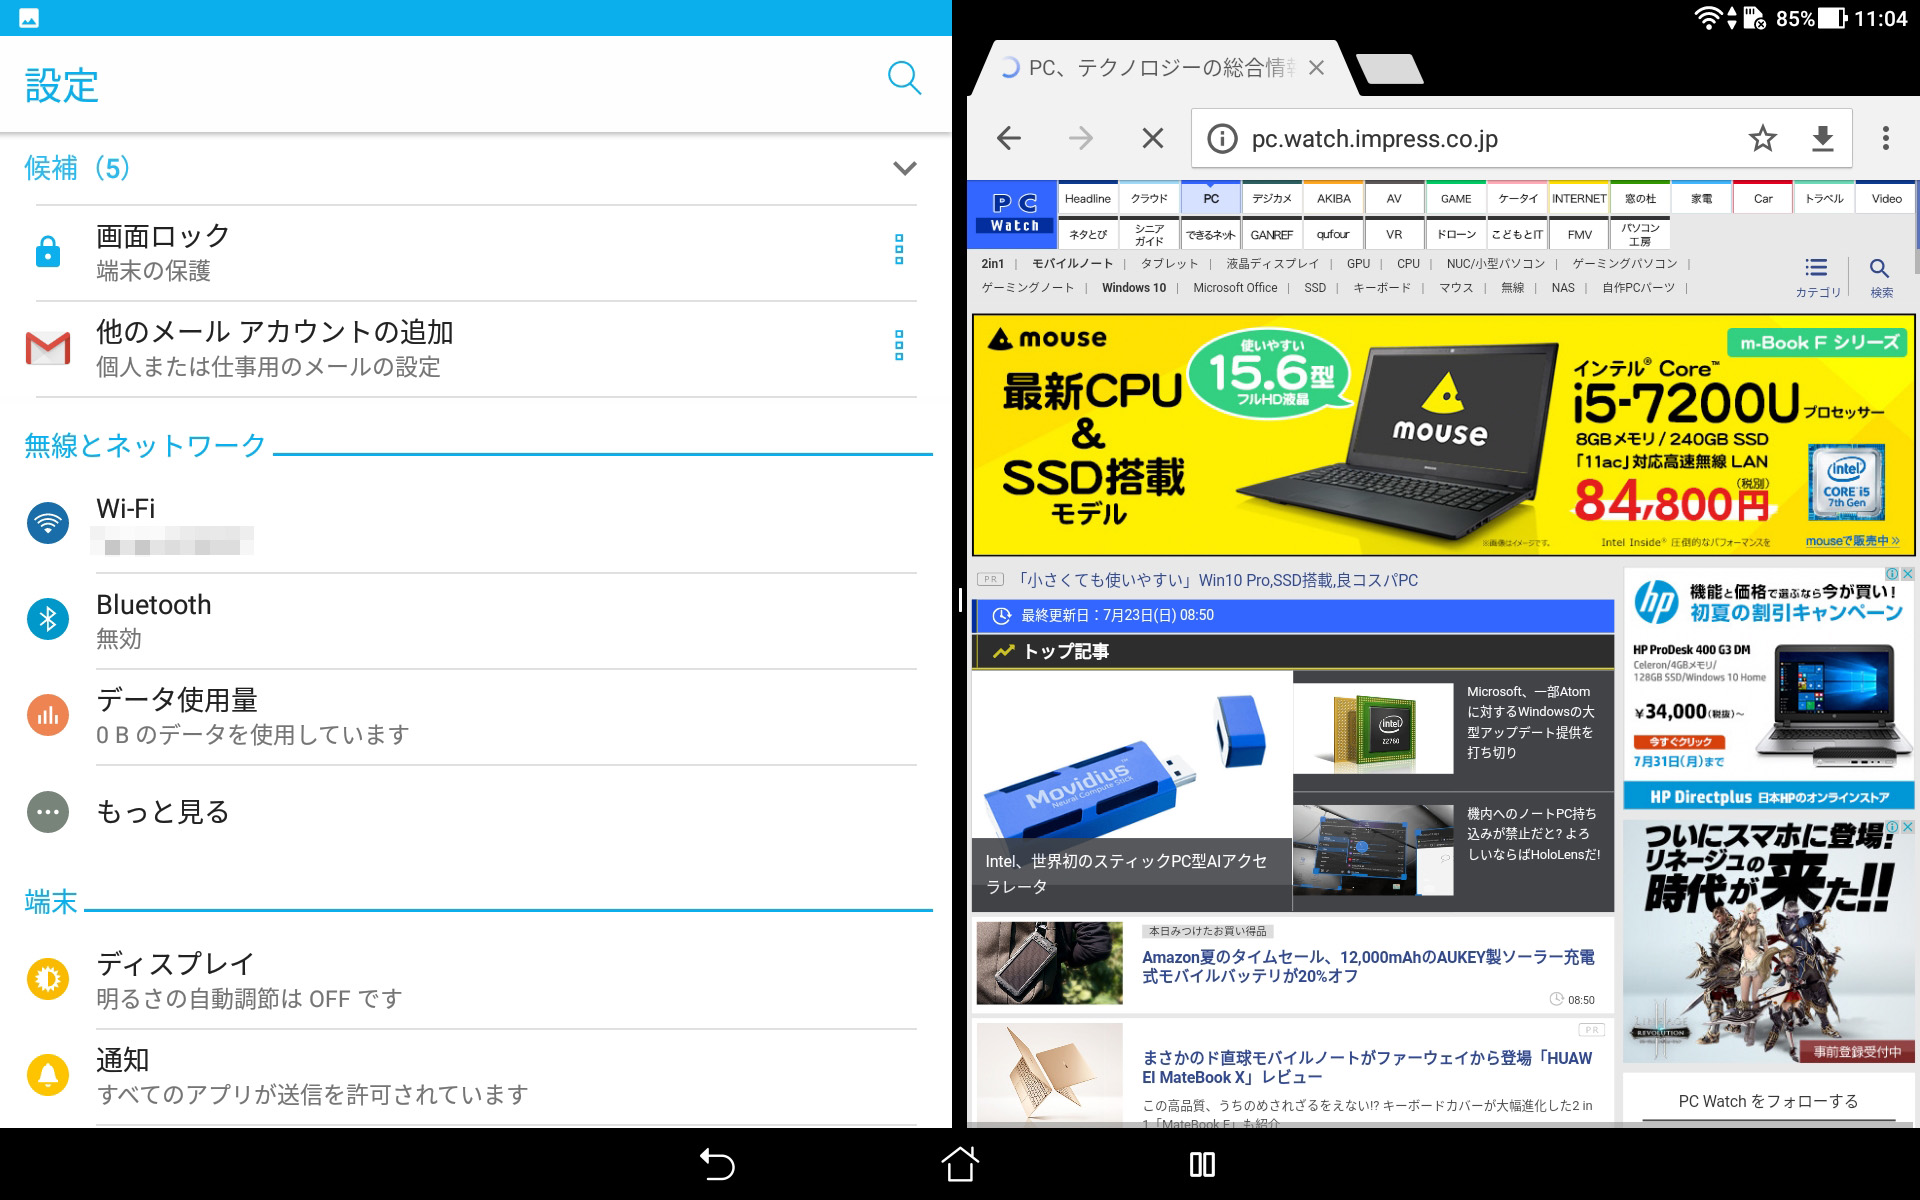This screenshot has width=1920, height=1200.
Task: Open the Windows 10 category link
Action: click(x=1134, y=288)
